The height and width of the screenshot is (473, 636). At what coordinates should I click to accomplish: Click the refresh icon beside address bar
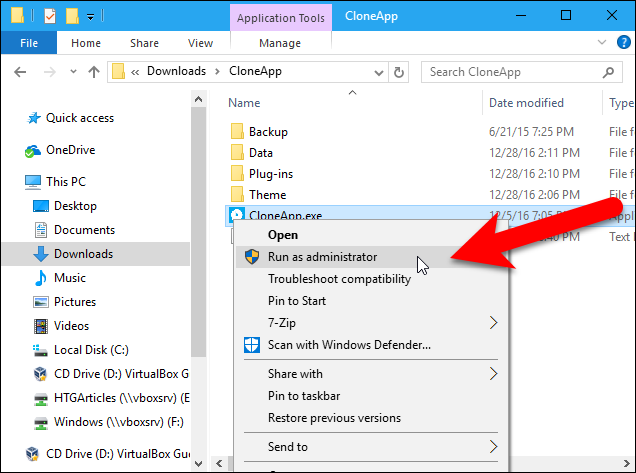[x=401, y=71]
